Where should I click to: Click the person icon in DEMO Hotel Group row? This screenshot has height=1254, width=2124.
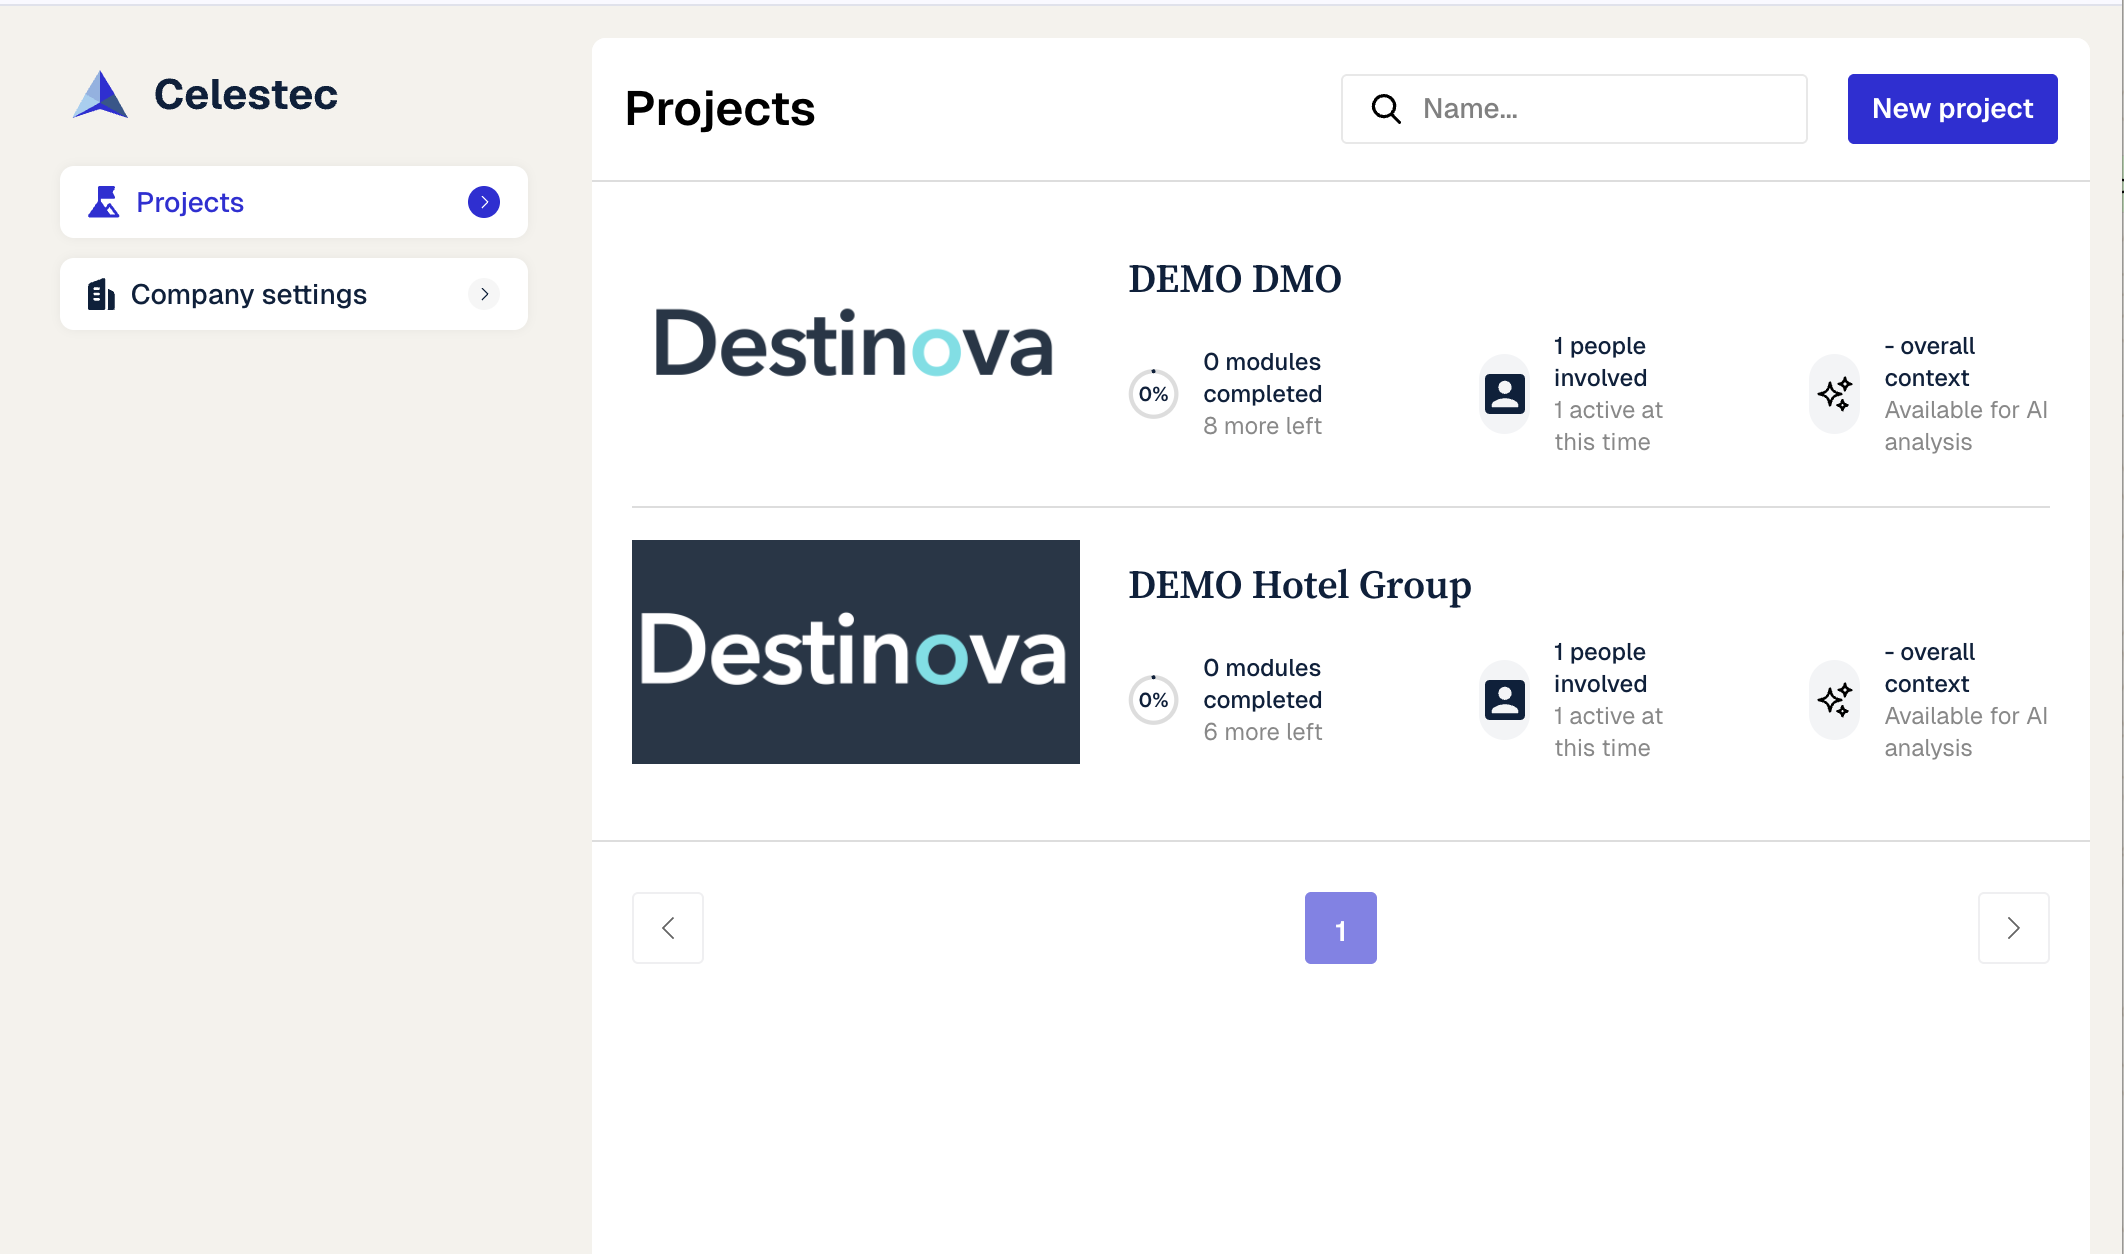[1504, 700]
